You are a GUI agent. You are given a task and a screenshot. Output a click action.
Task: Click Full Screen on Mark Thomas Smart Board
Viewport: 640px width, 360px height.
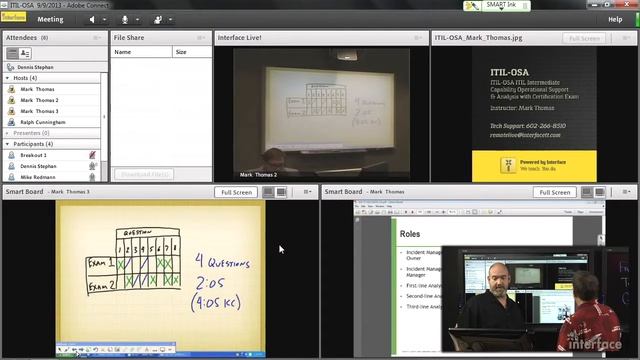(x=555, y=192)
